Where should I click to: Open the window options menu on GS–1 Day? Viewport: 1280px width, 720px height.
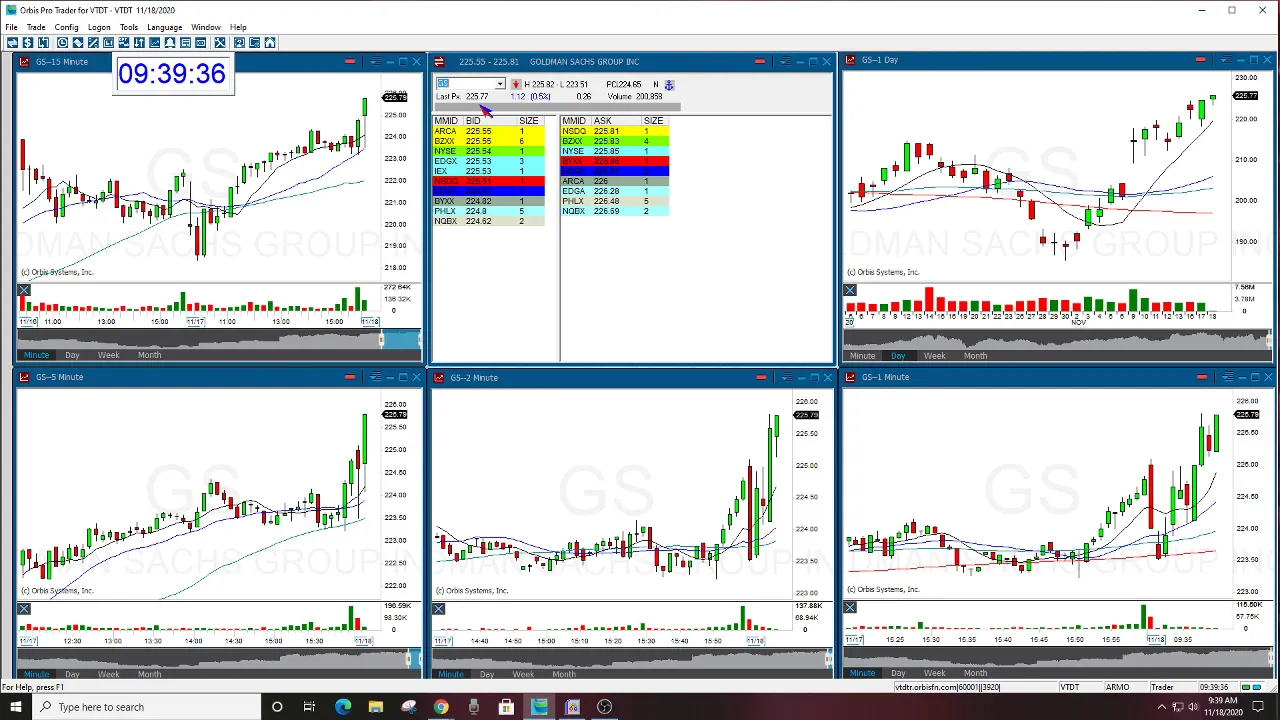click(1226, 60)
